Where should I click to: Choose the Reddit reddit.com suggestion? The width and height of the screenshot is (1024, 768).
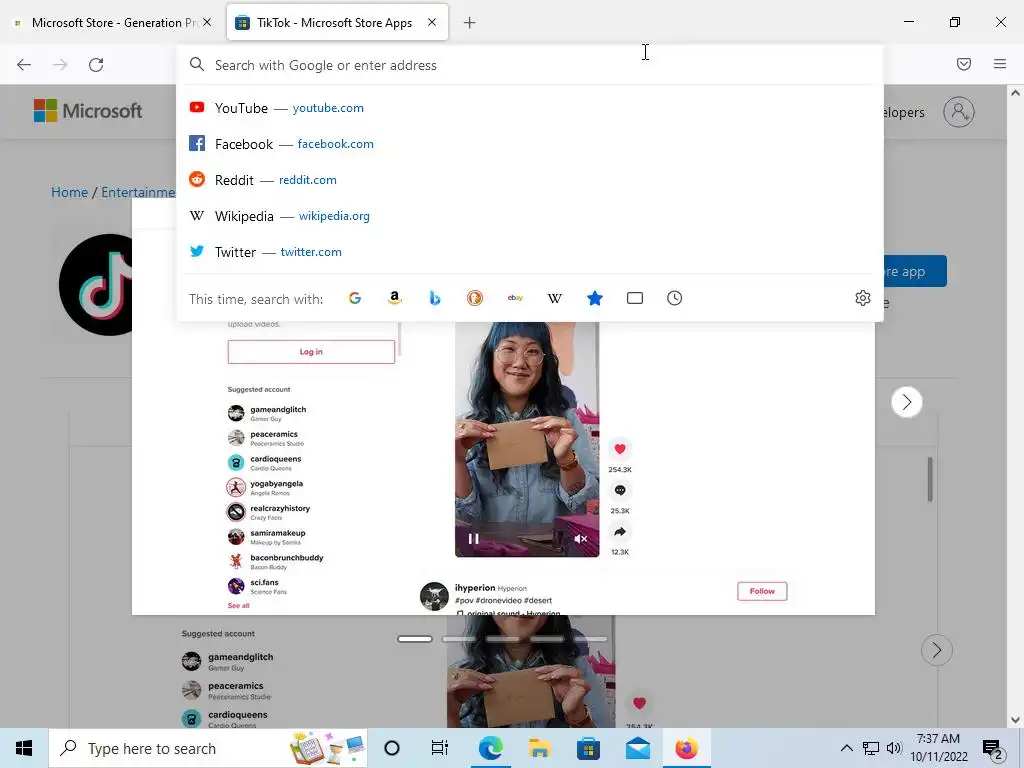click(530, 180)
